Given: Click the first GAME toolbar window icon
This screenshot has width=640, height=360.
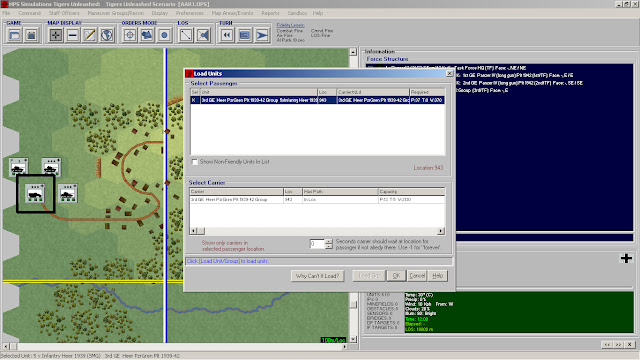Looking at the screenshot, I should click(14, 35).
